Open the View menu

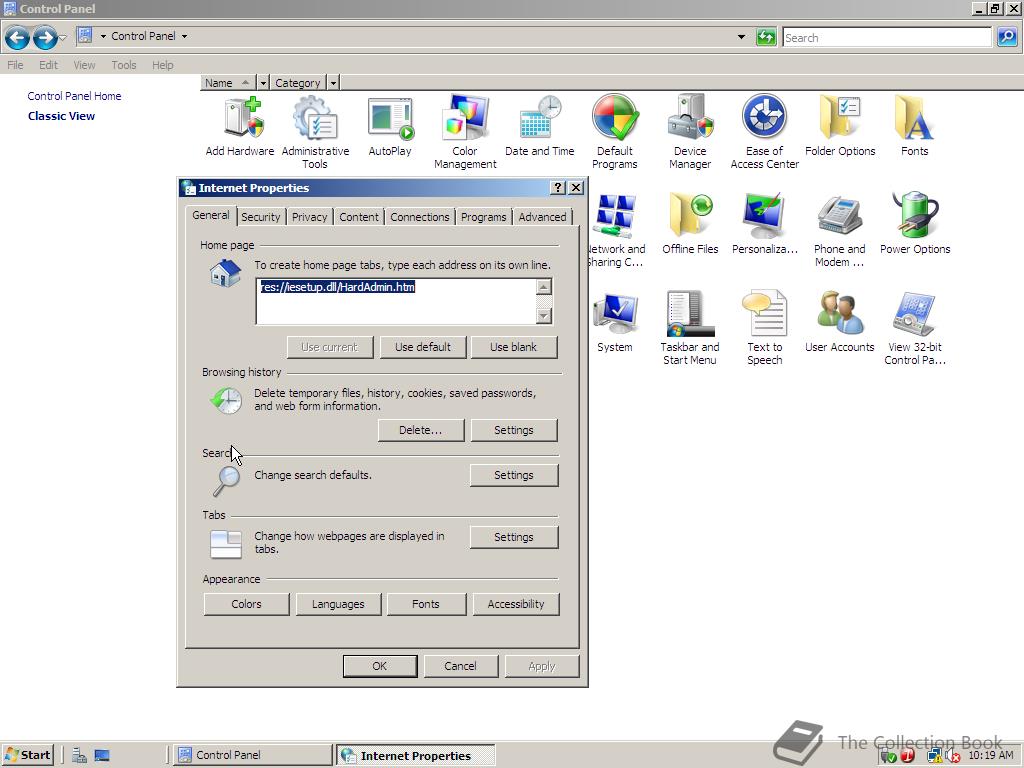click(x=84, y=65)
